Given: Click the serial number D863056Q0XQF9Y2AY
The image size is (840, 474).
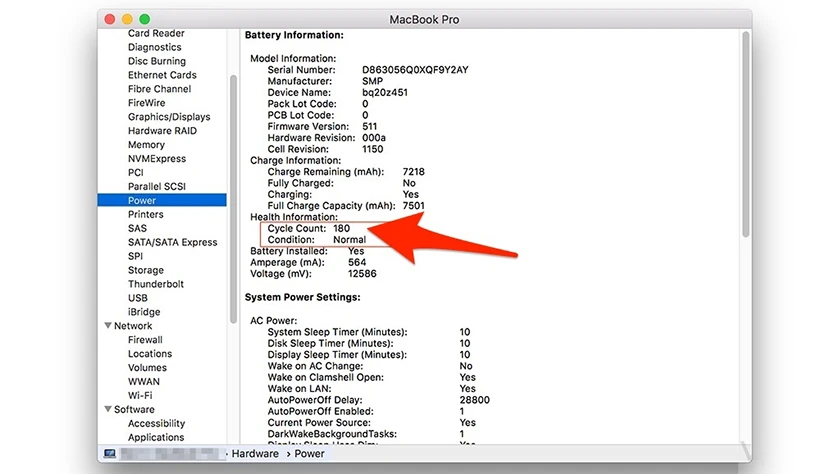Looking at the screenshot, I should (x=415, y=70).
